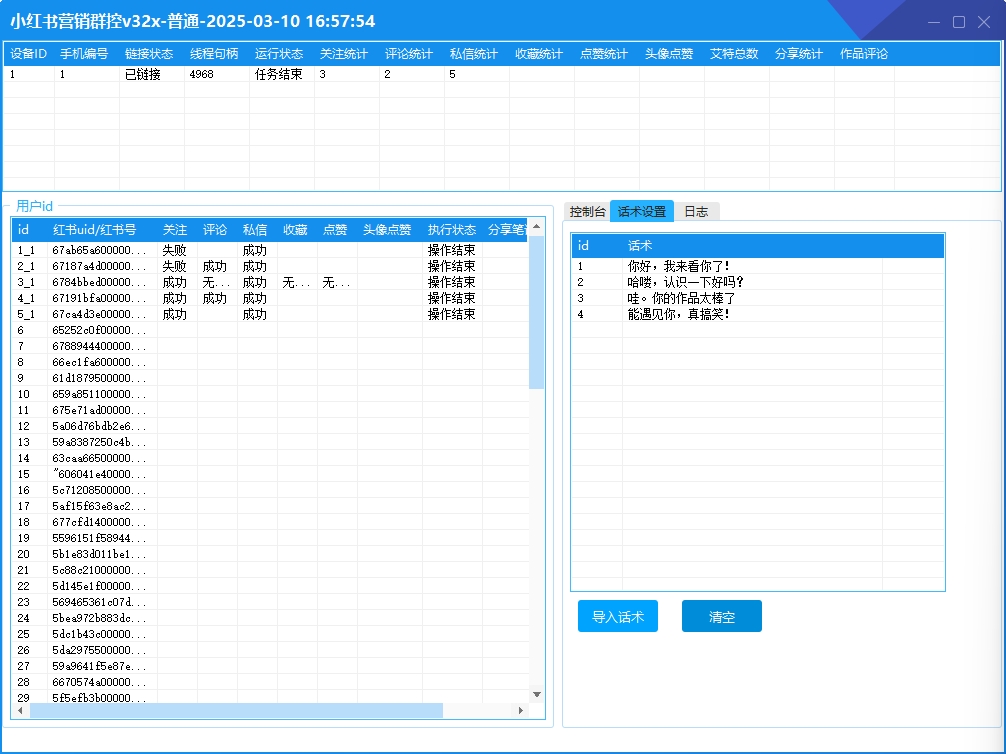
Task: Click the 线程句柄 column header
Action: pos(214,54)
